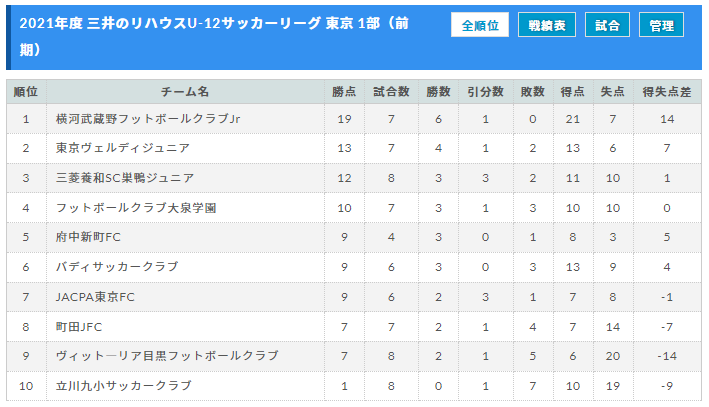Click the 順位 column header
The image size is (709, 407).
[26, 92]
